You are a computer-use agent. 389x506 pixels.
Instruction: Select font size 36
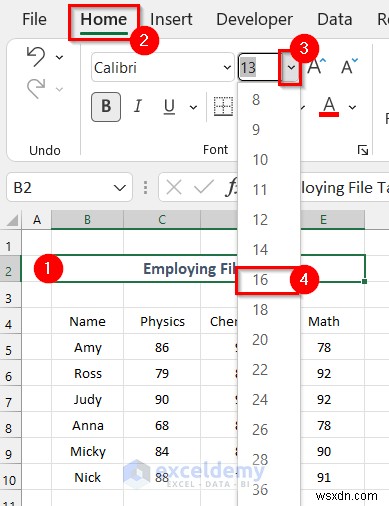[269, 490]
